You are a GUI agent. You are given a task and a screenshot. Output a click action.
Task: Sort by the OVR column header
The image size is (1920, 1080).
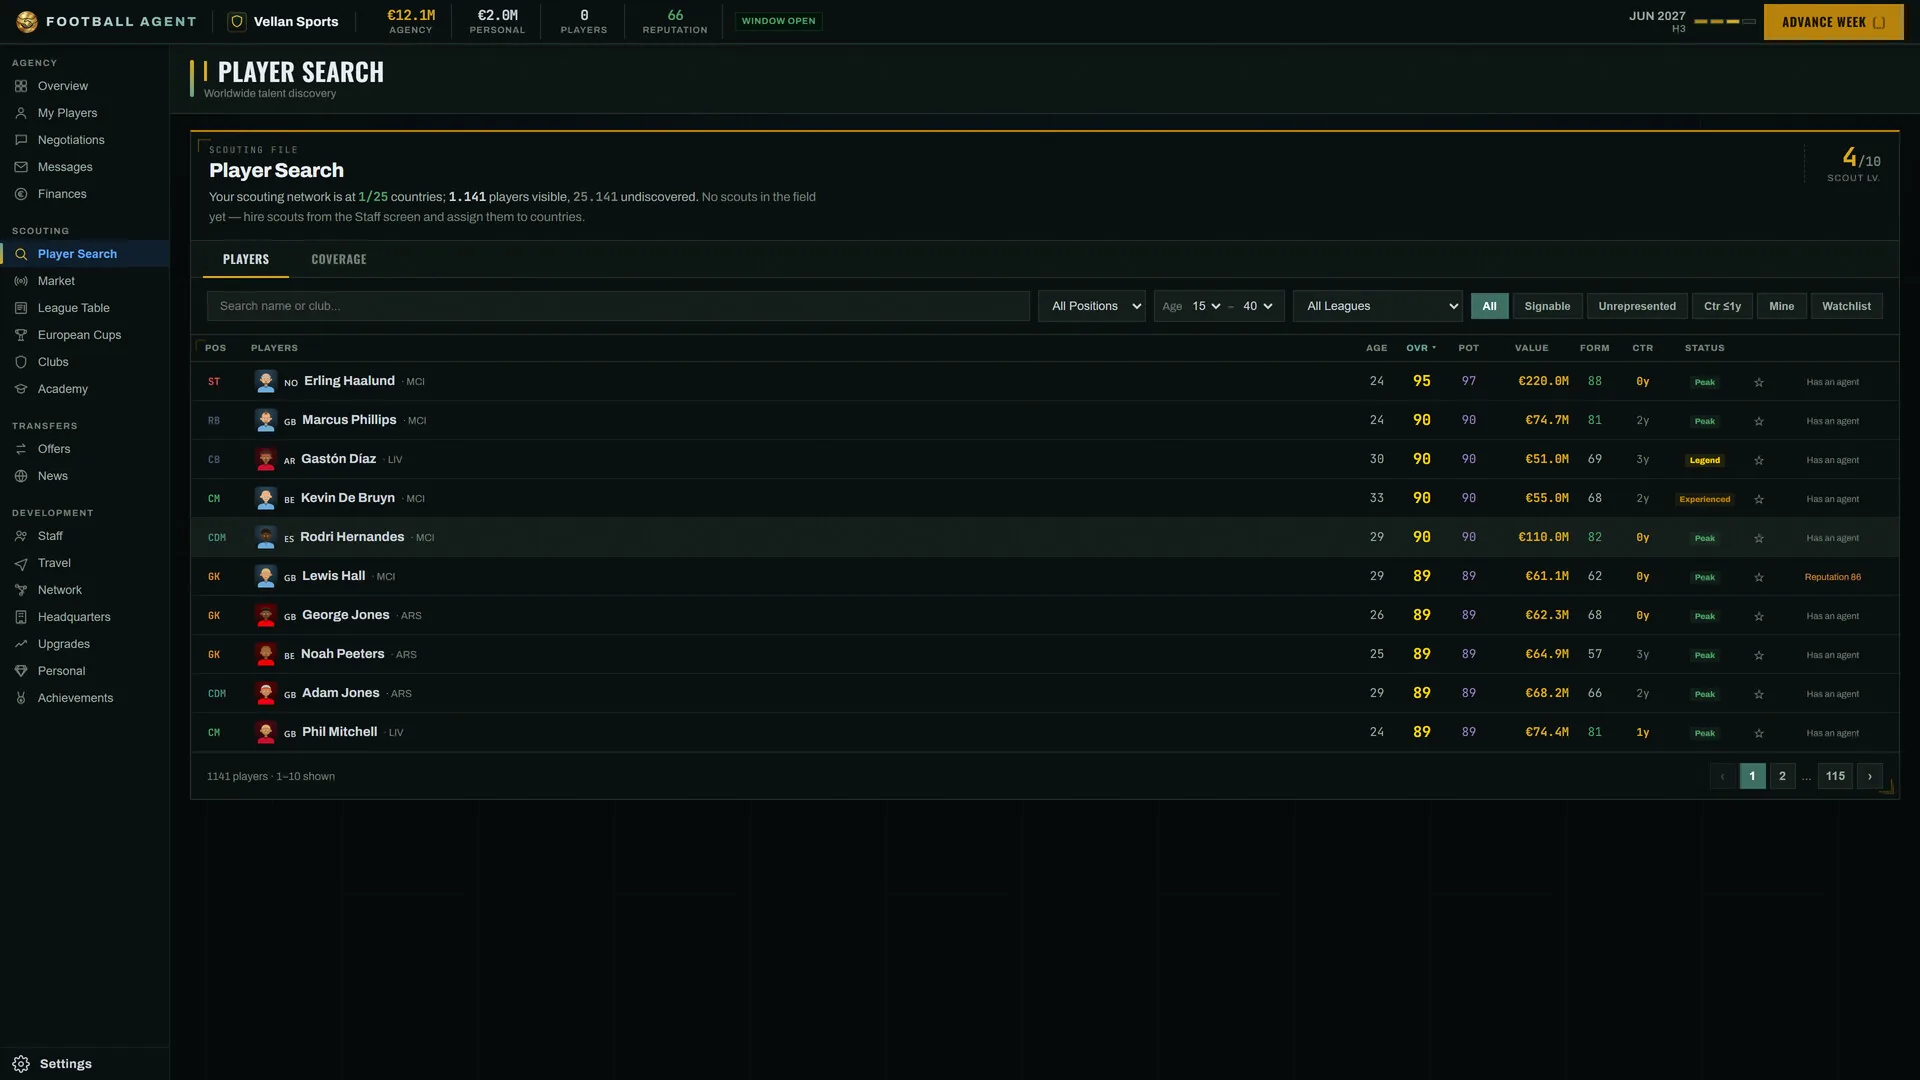(1420, 348)
